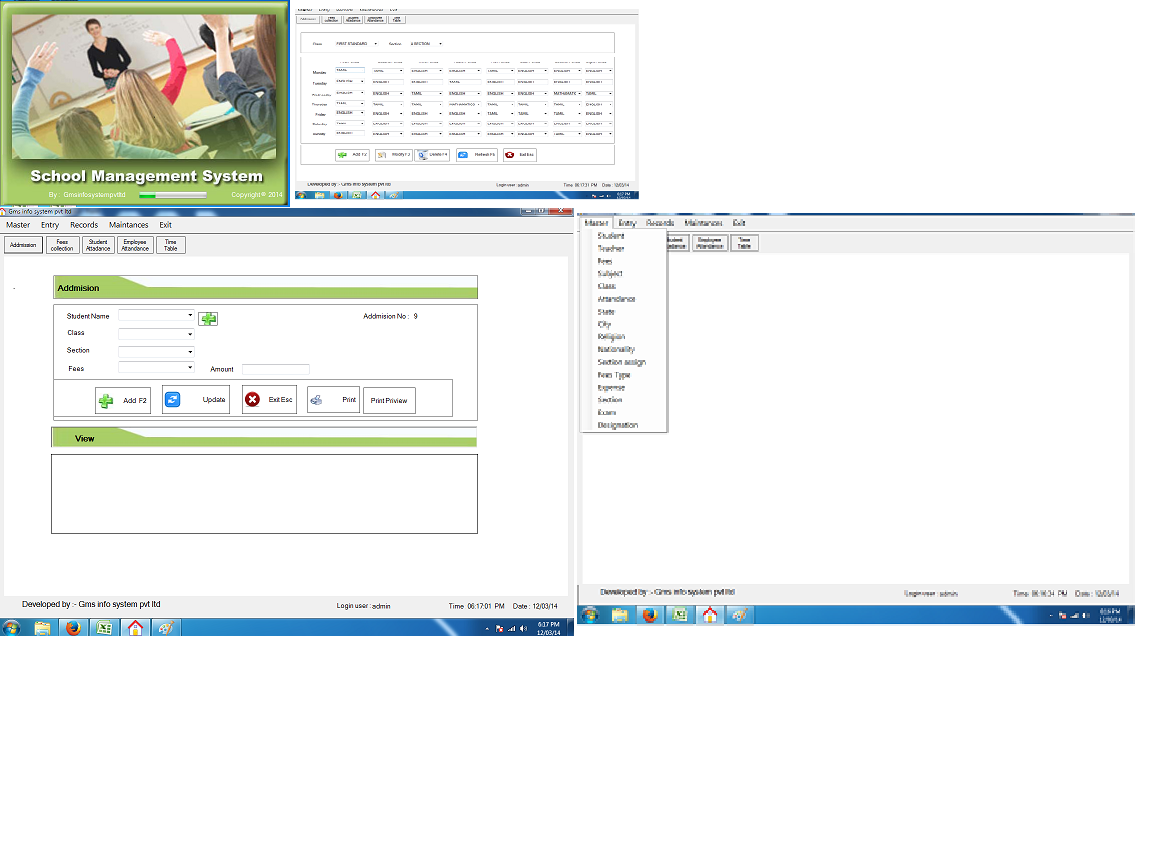Open A SECTION dropdown in timetable window
1152x864 pixels.
[426, 44]
